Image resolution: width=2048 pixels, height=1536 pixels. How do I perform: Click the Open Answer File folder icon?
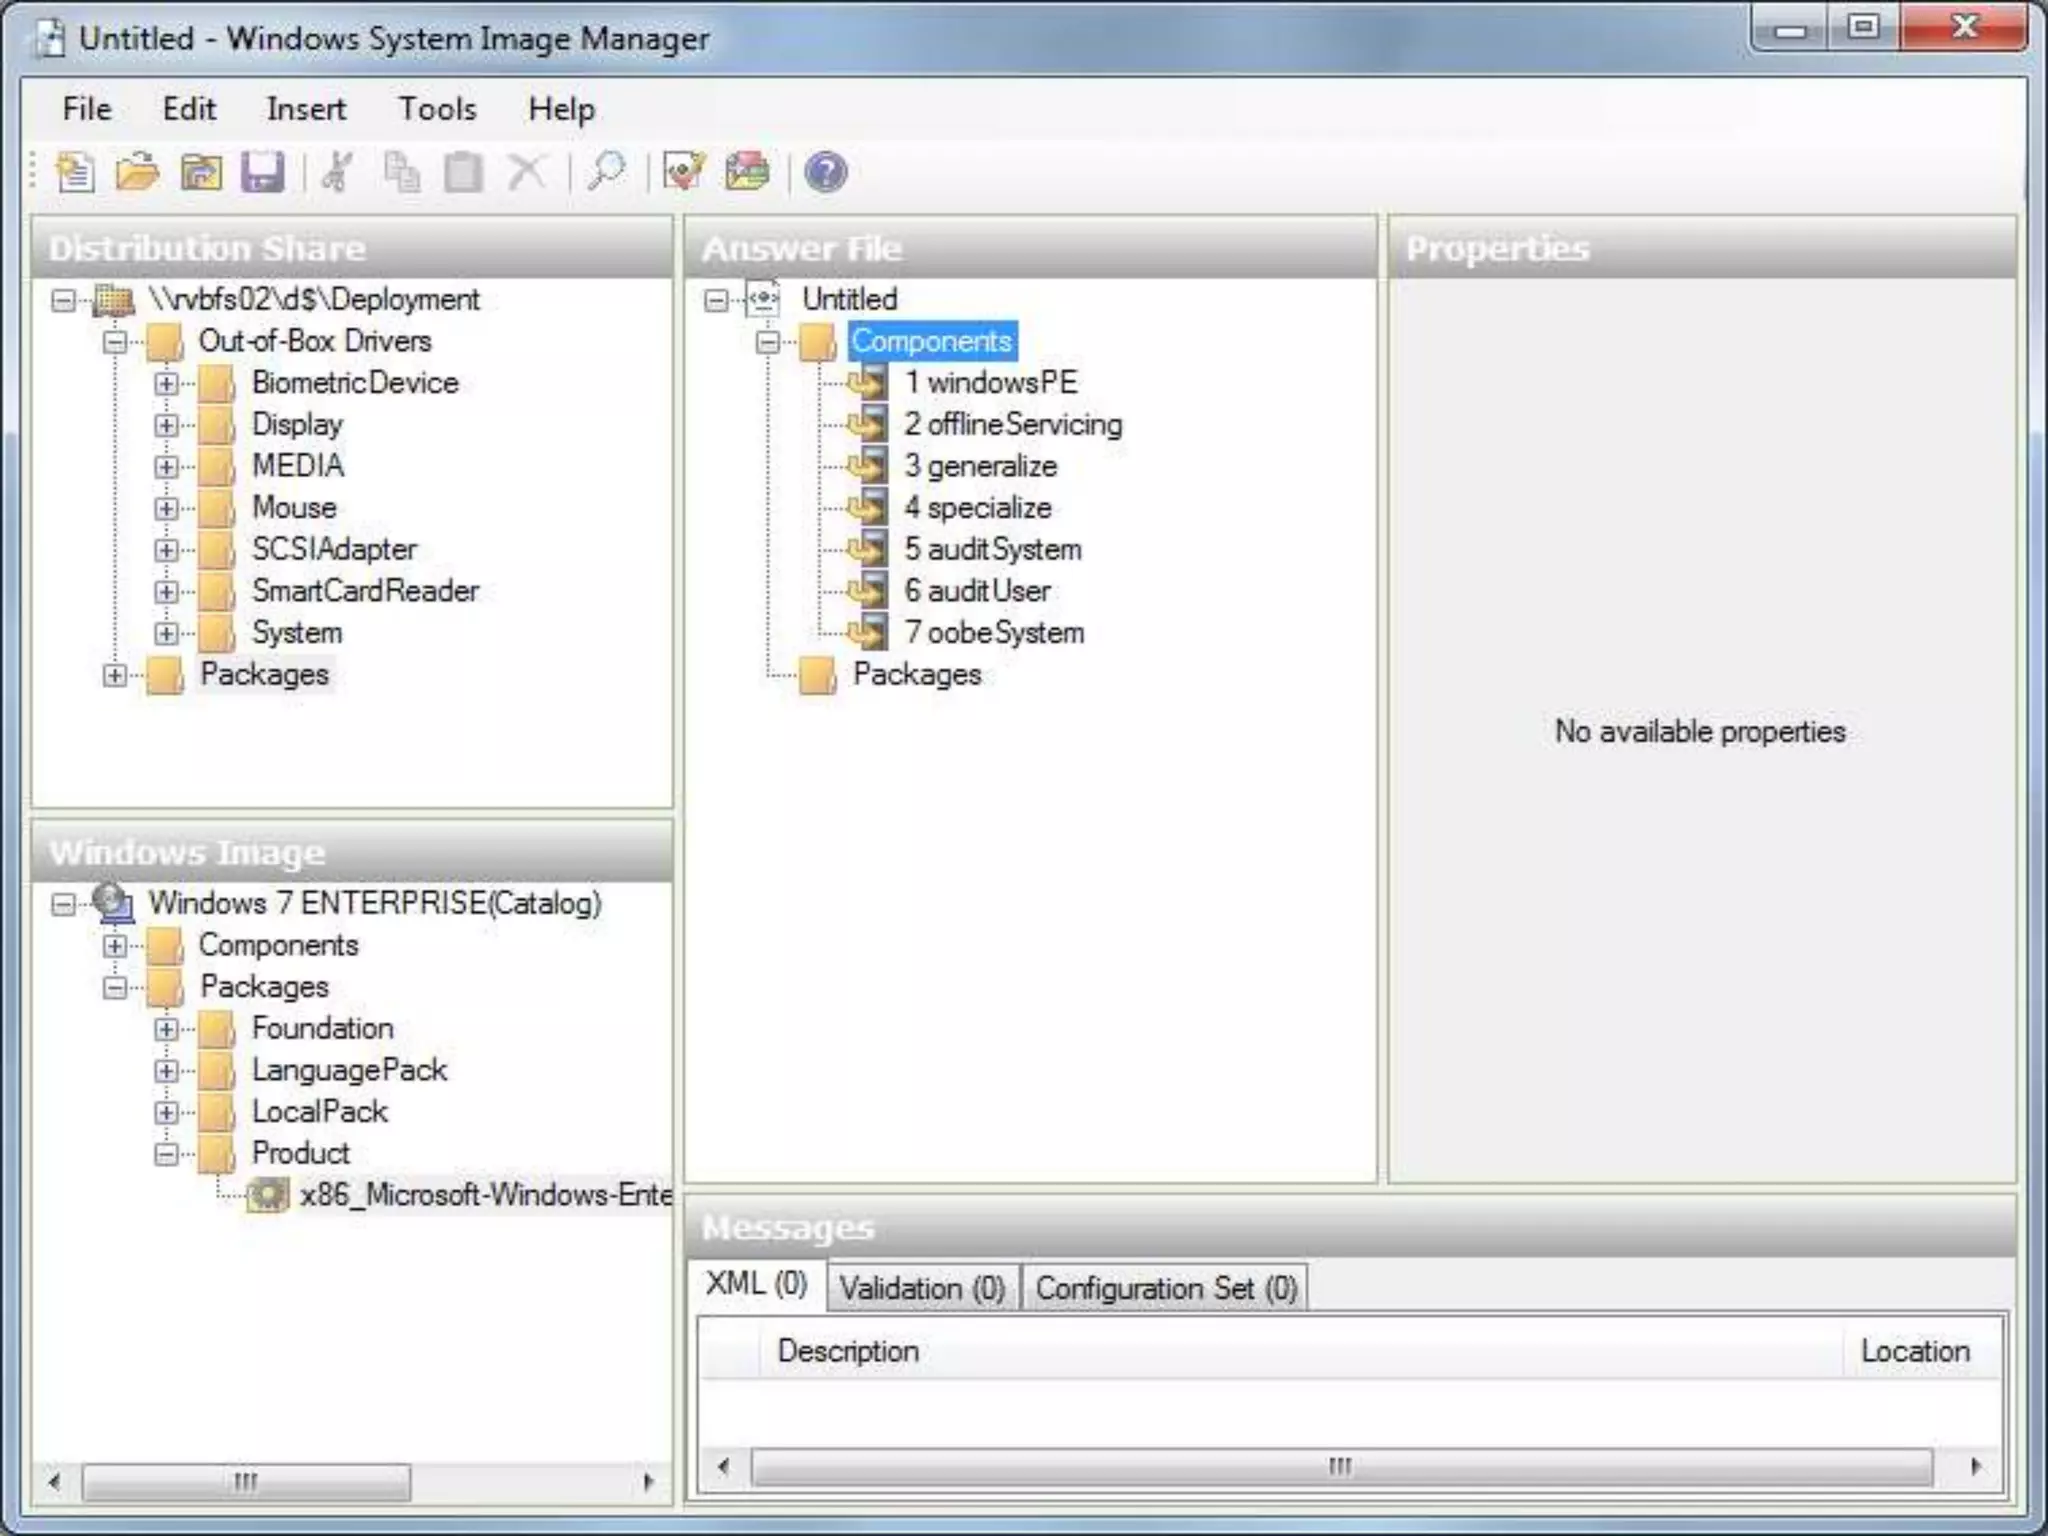click(x=137, y=172)
